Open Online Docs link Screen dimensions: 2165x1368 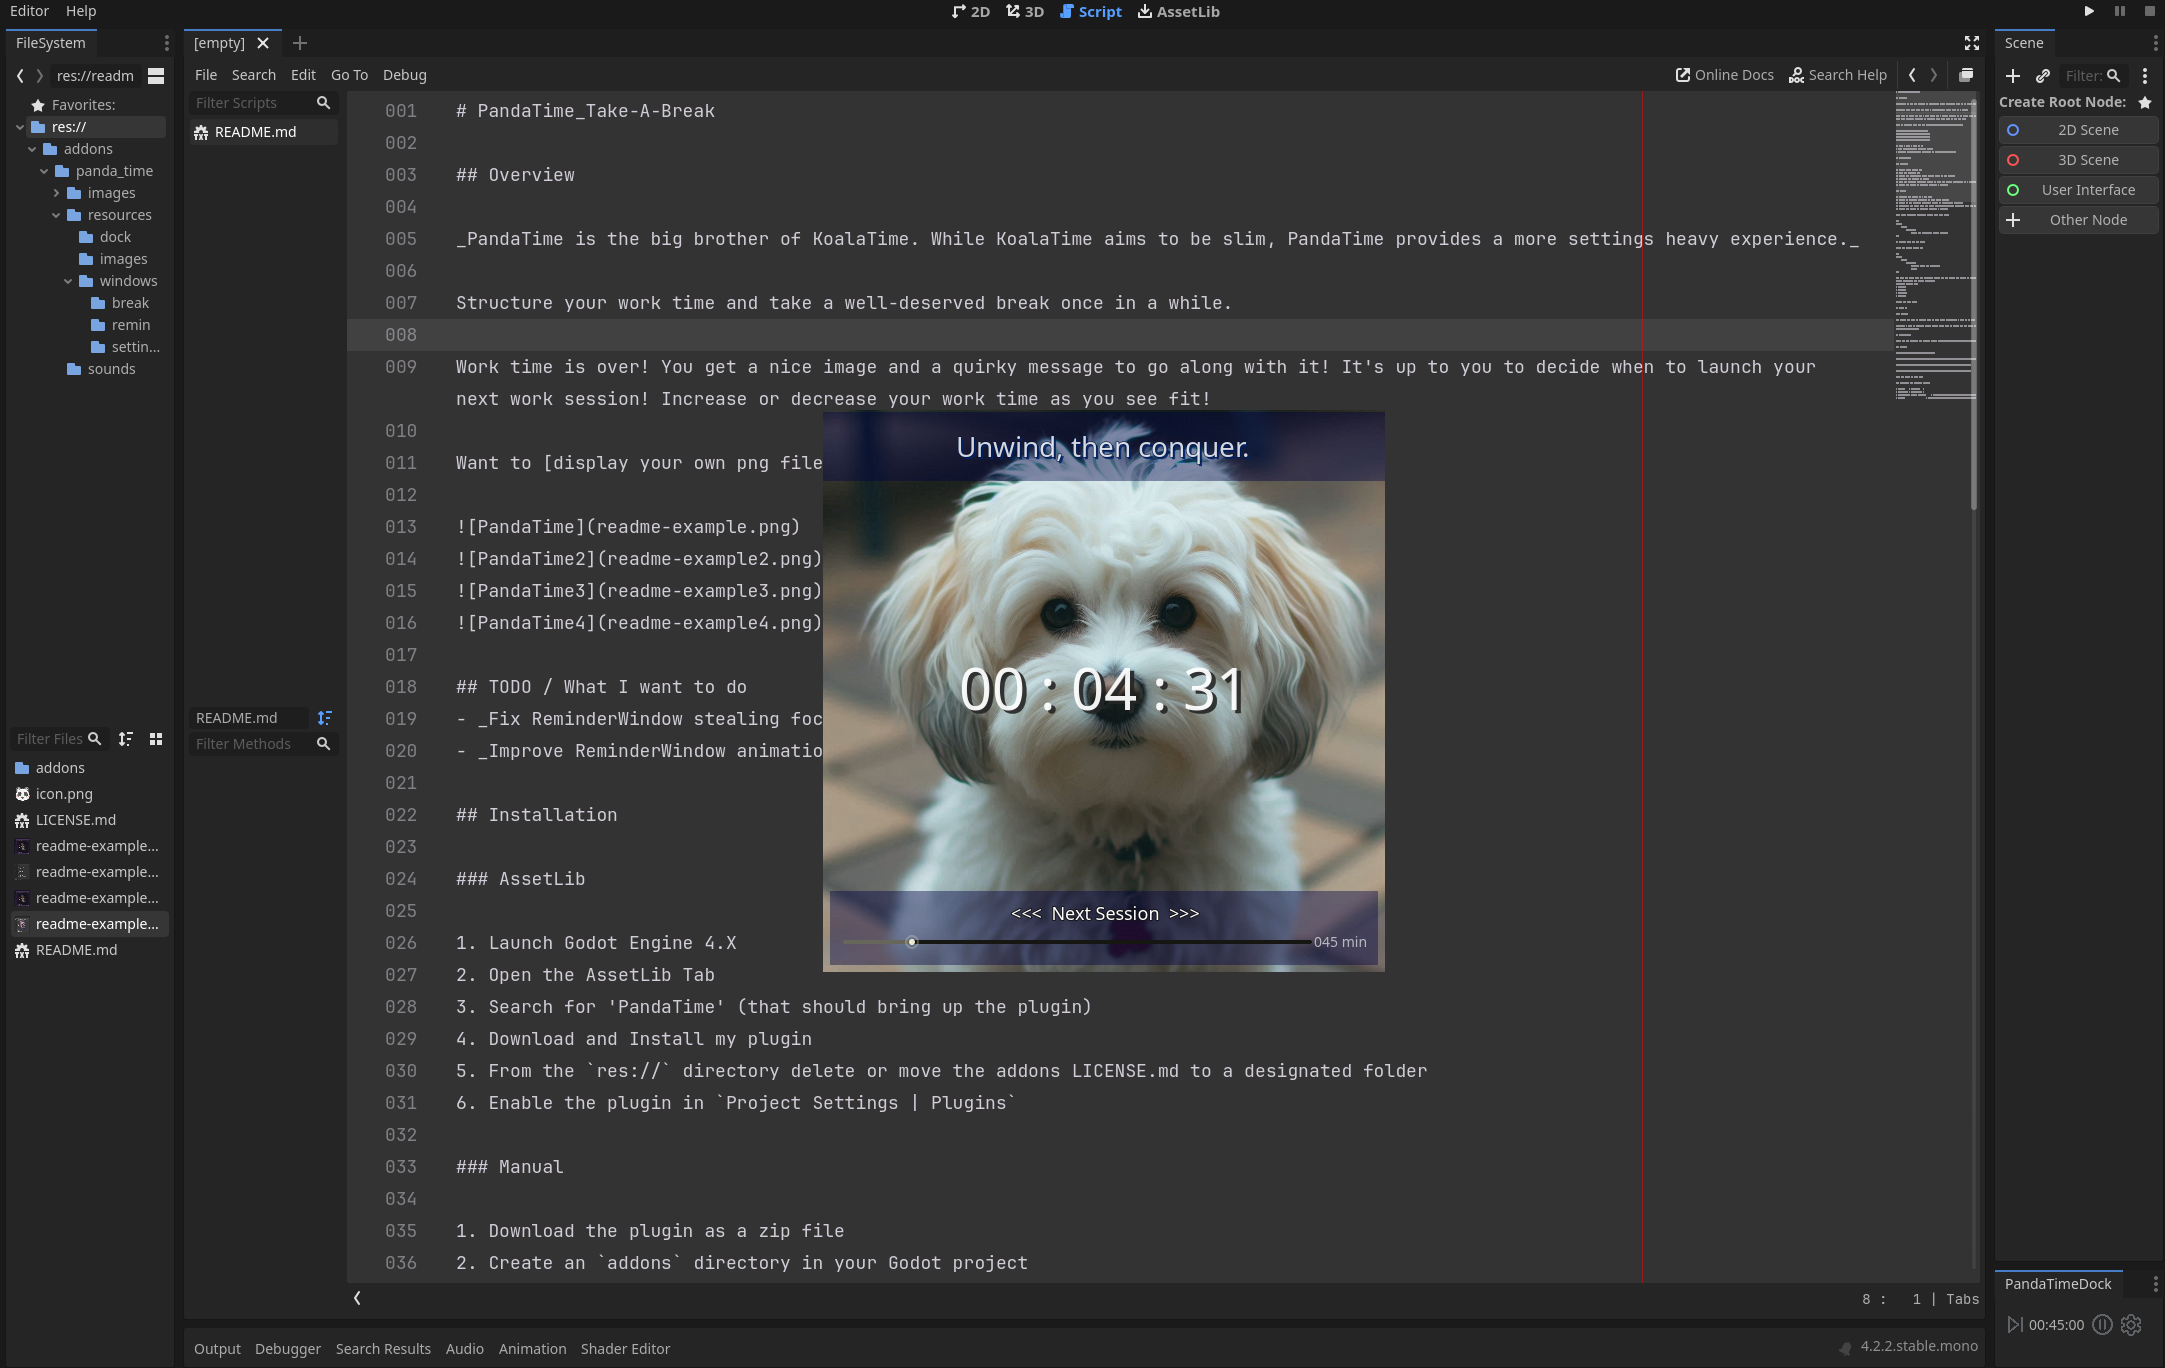click(x=1724, y=75)
